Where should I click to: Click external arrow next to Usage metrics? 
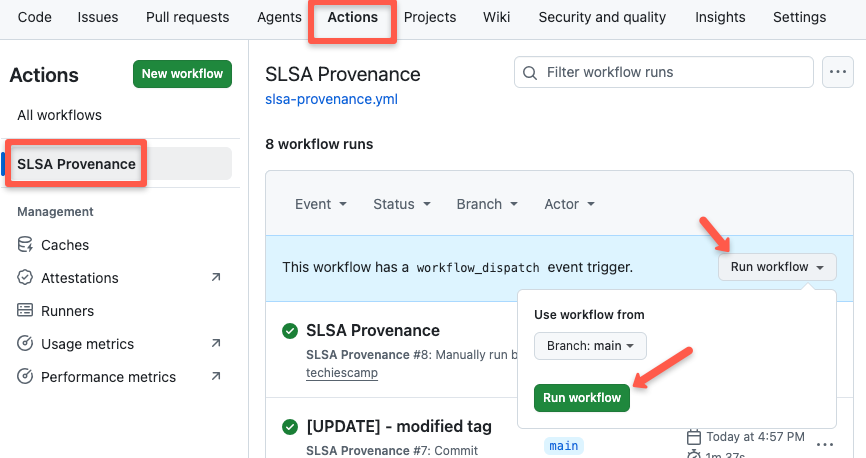point(216,343)
